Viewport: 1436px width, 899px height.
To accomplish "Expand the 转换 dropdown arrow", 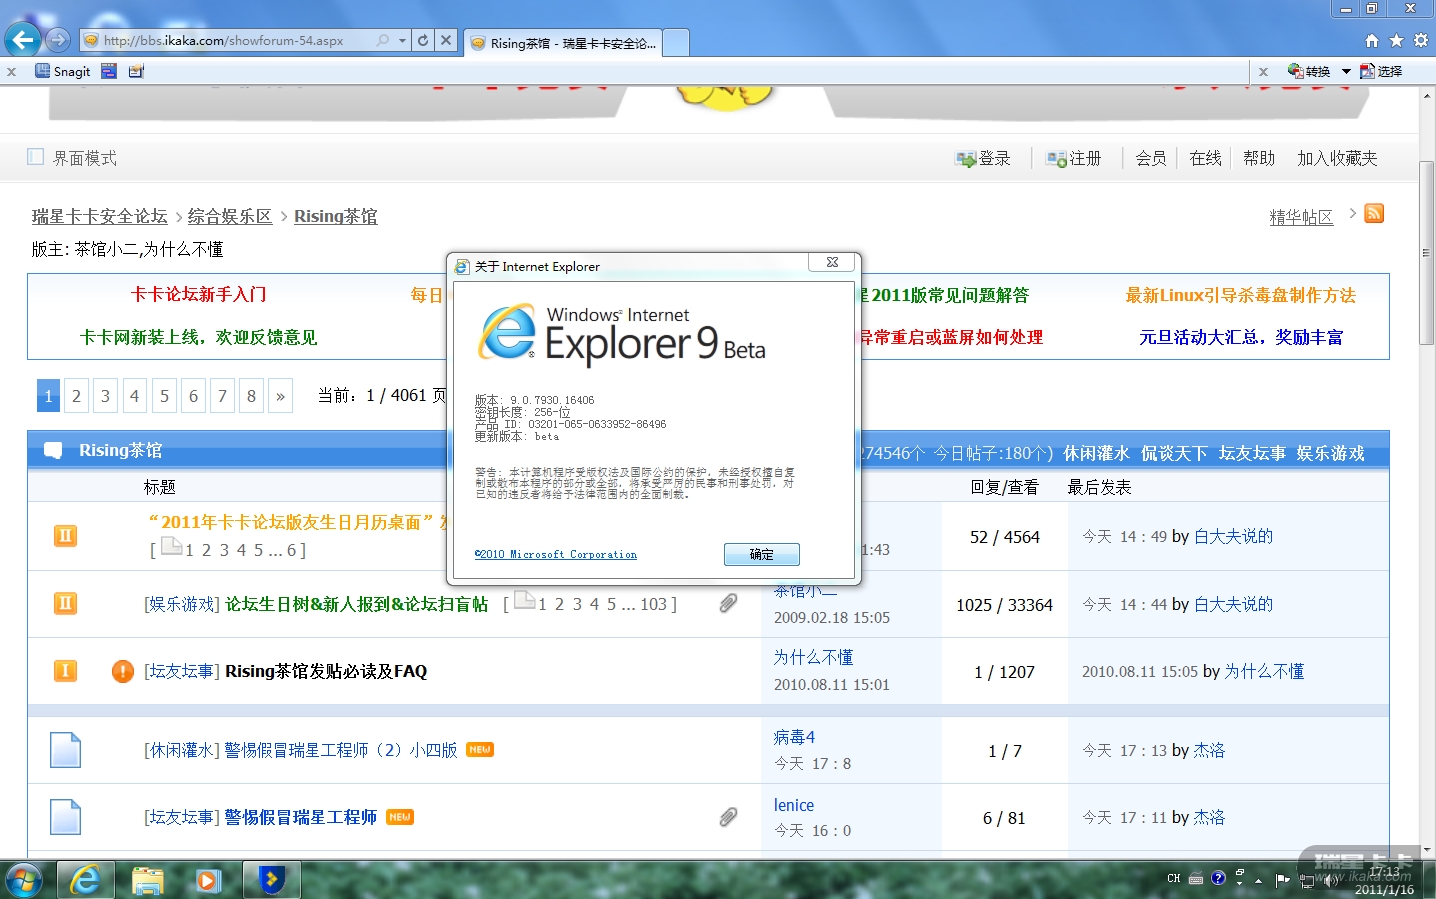I will (1346, 71).
